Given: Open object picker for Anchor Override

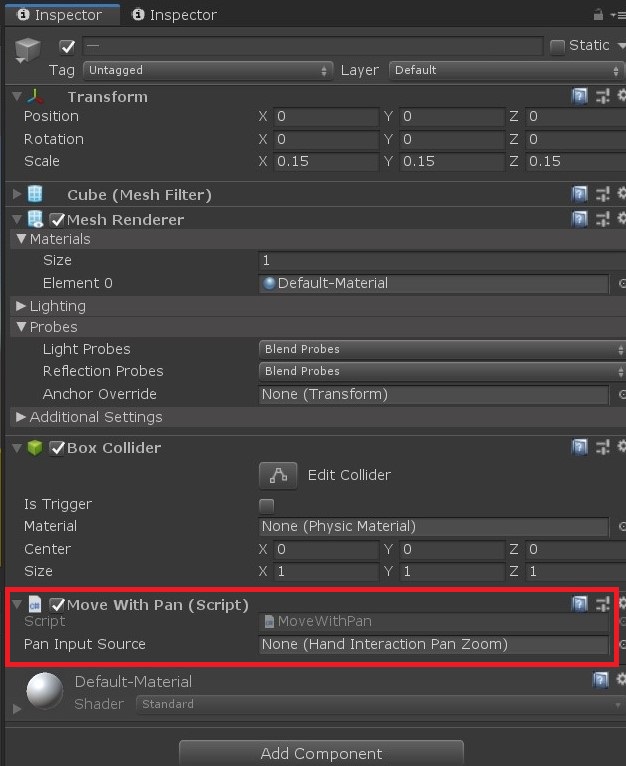Looking at the screenshot, I should [622, 394].
